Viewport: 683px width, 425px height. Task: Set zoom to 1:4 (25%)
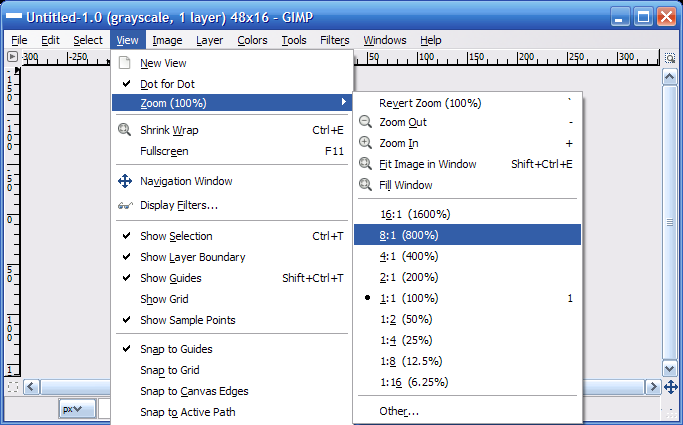[467, 340]
